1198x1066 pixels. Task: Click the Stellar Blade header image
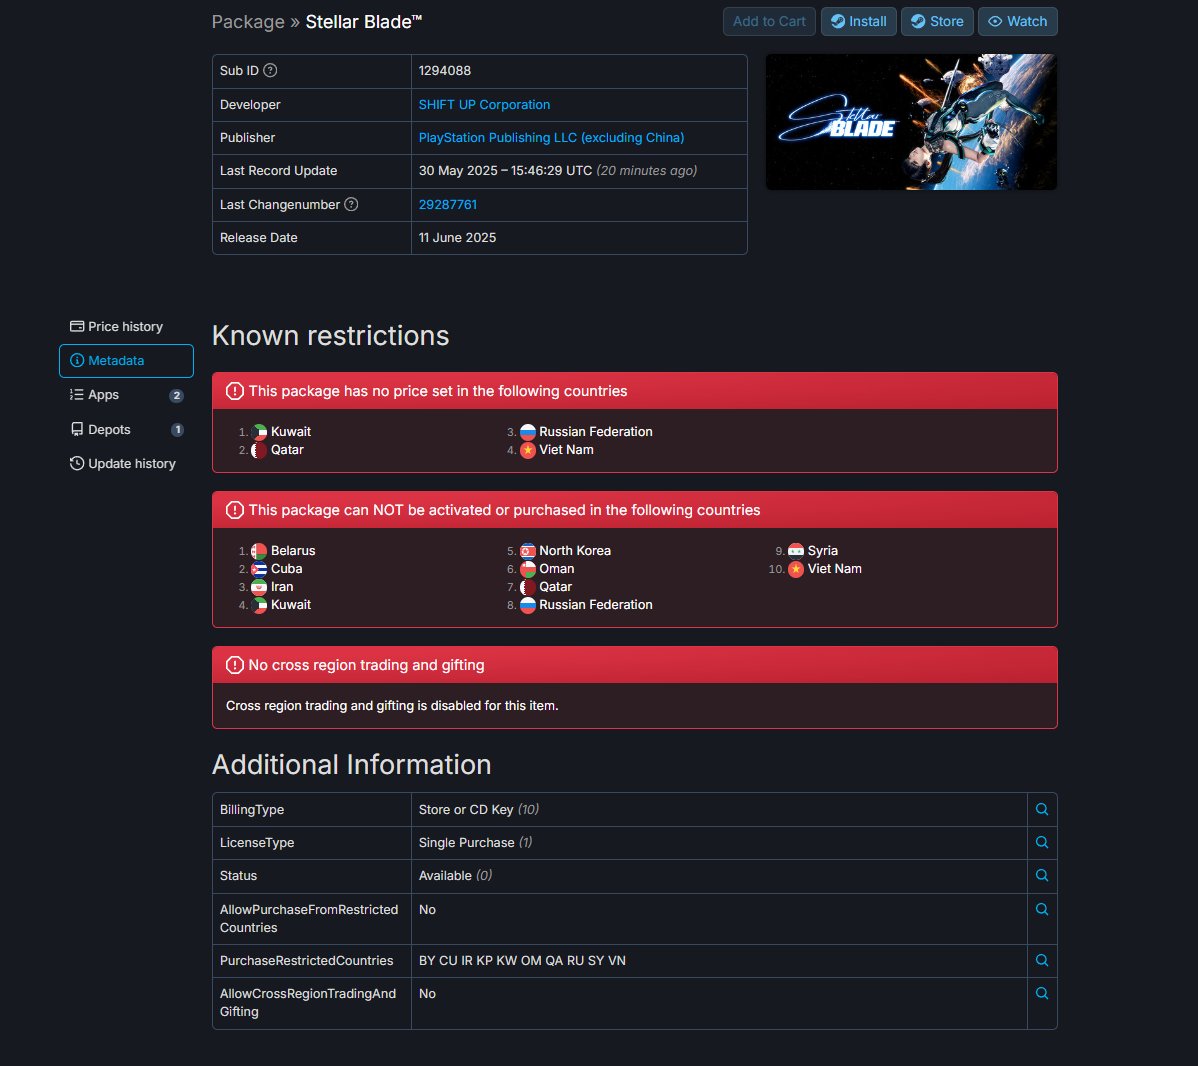(x=911, y=122)
